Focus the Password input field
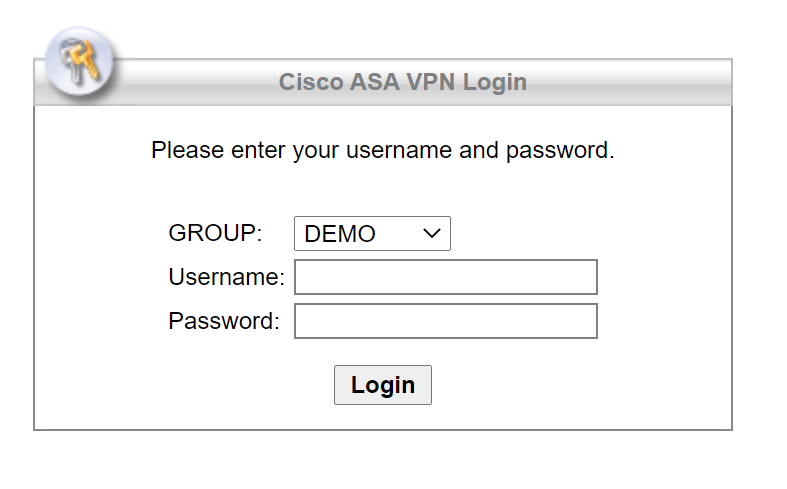 (x=445, y=321)
